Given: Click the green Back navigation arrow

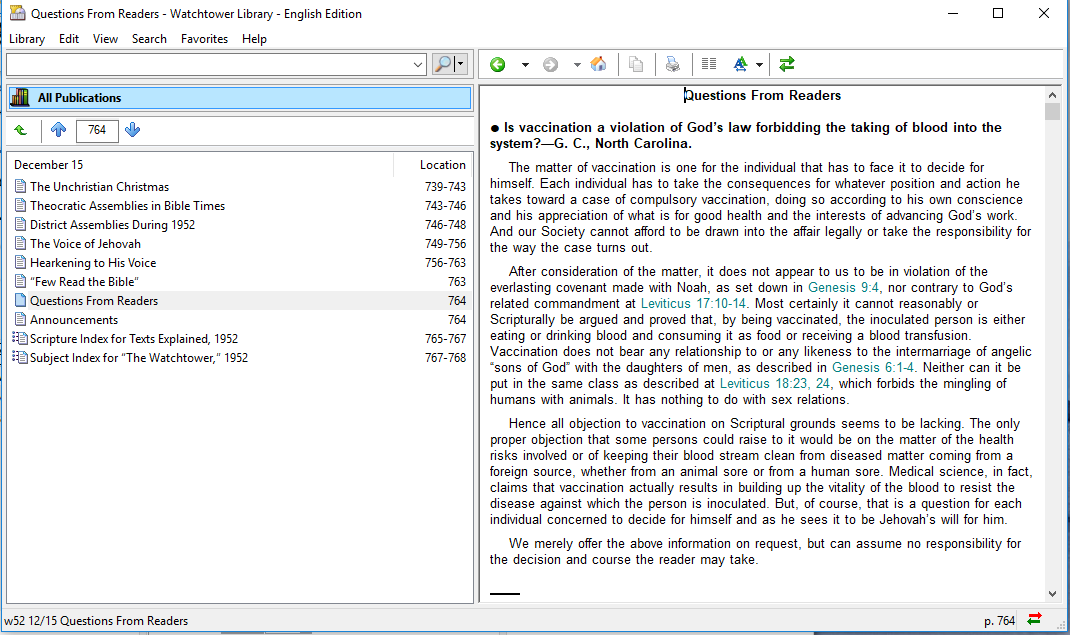Looking at the screenshot, I should pos(498,65).
